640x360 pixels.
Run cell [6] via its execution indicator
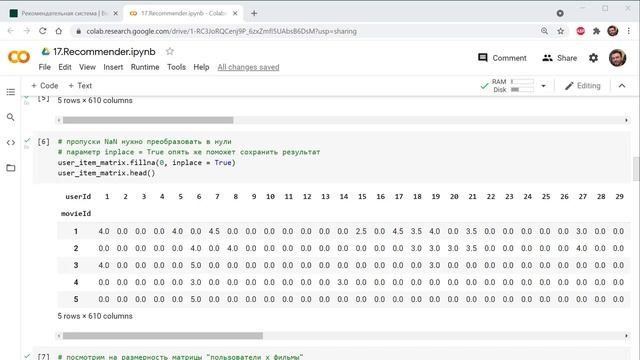point(43,142)
